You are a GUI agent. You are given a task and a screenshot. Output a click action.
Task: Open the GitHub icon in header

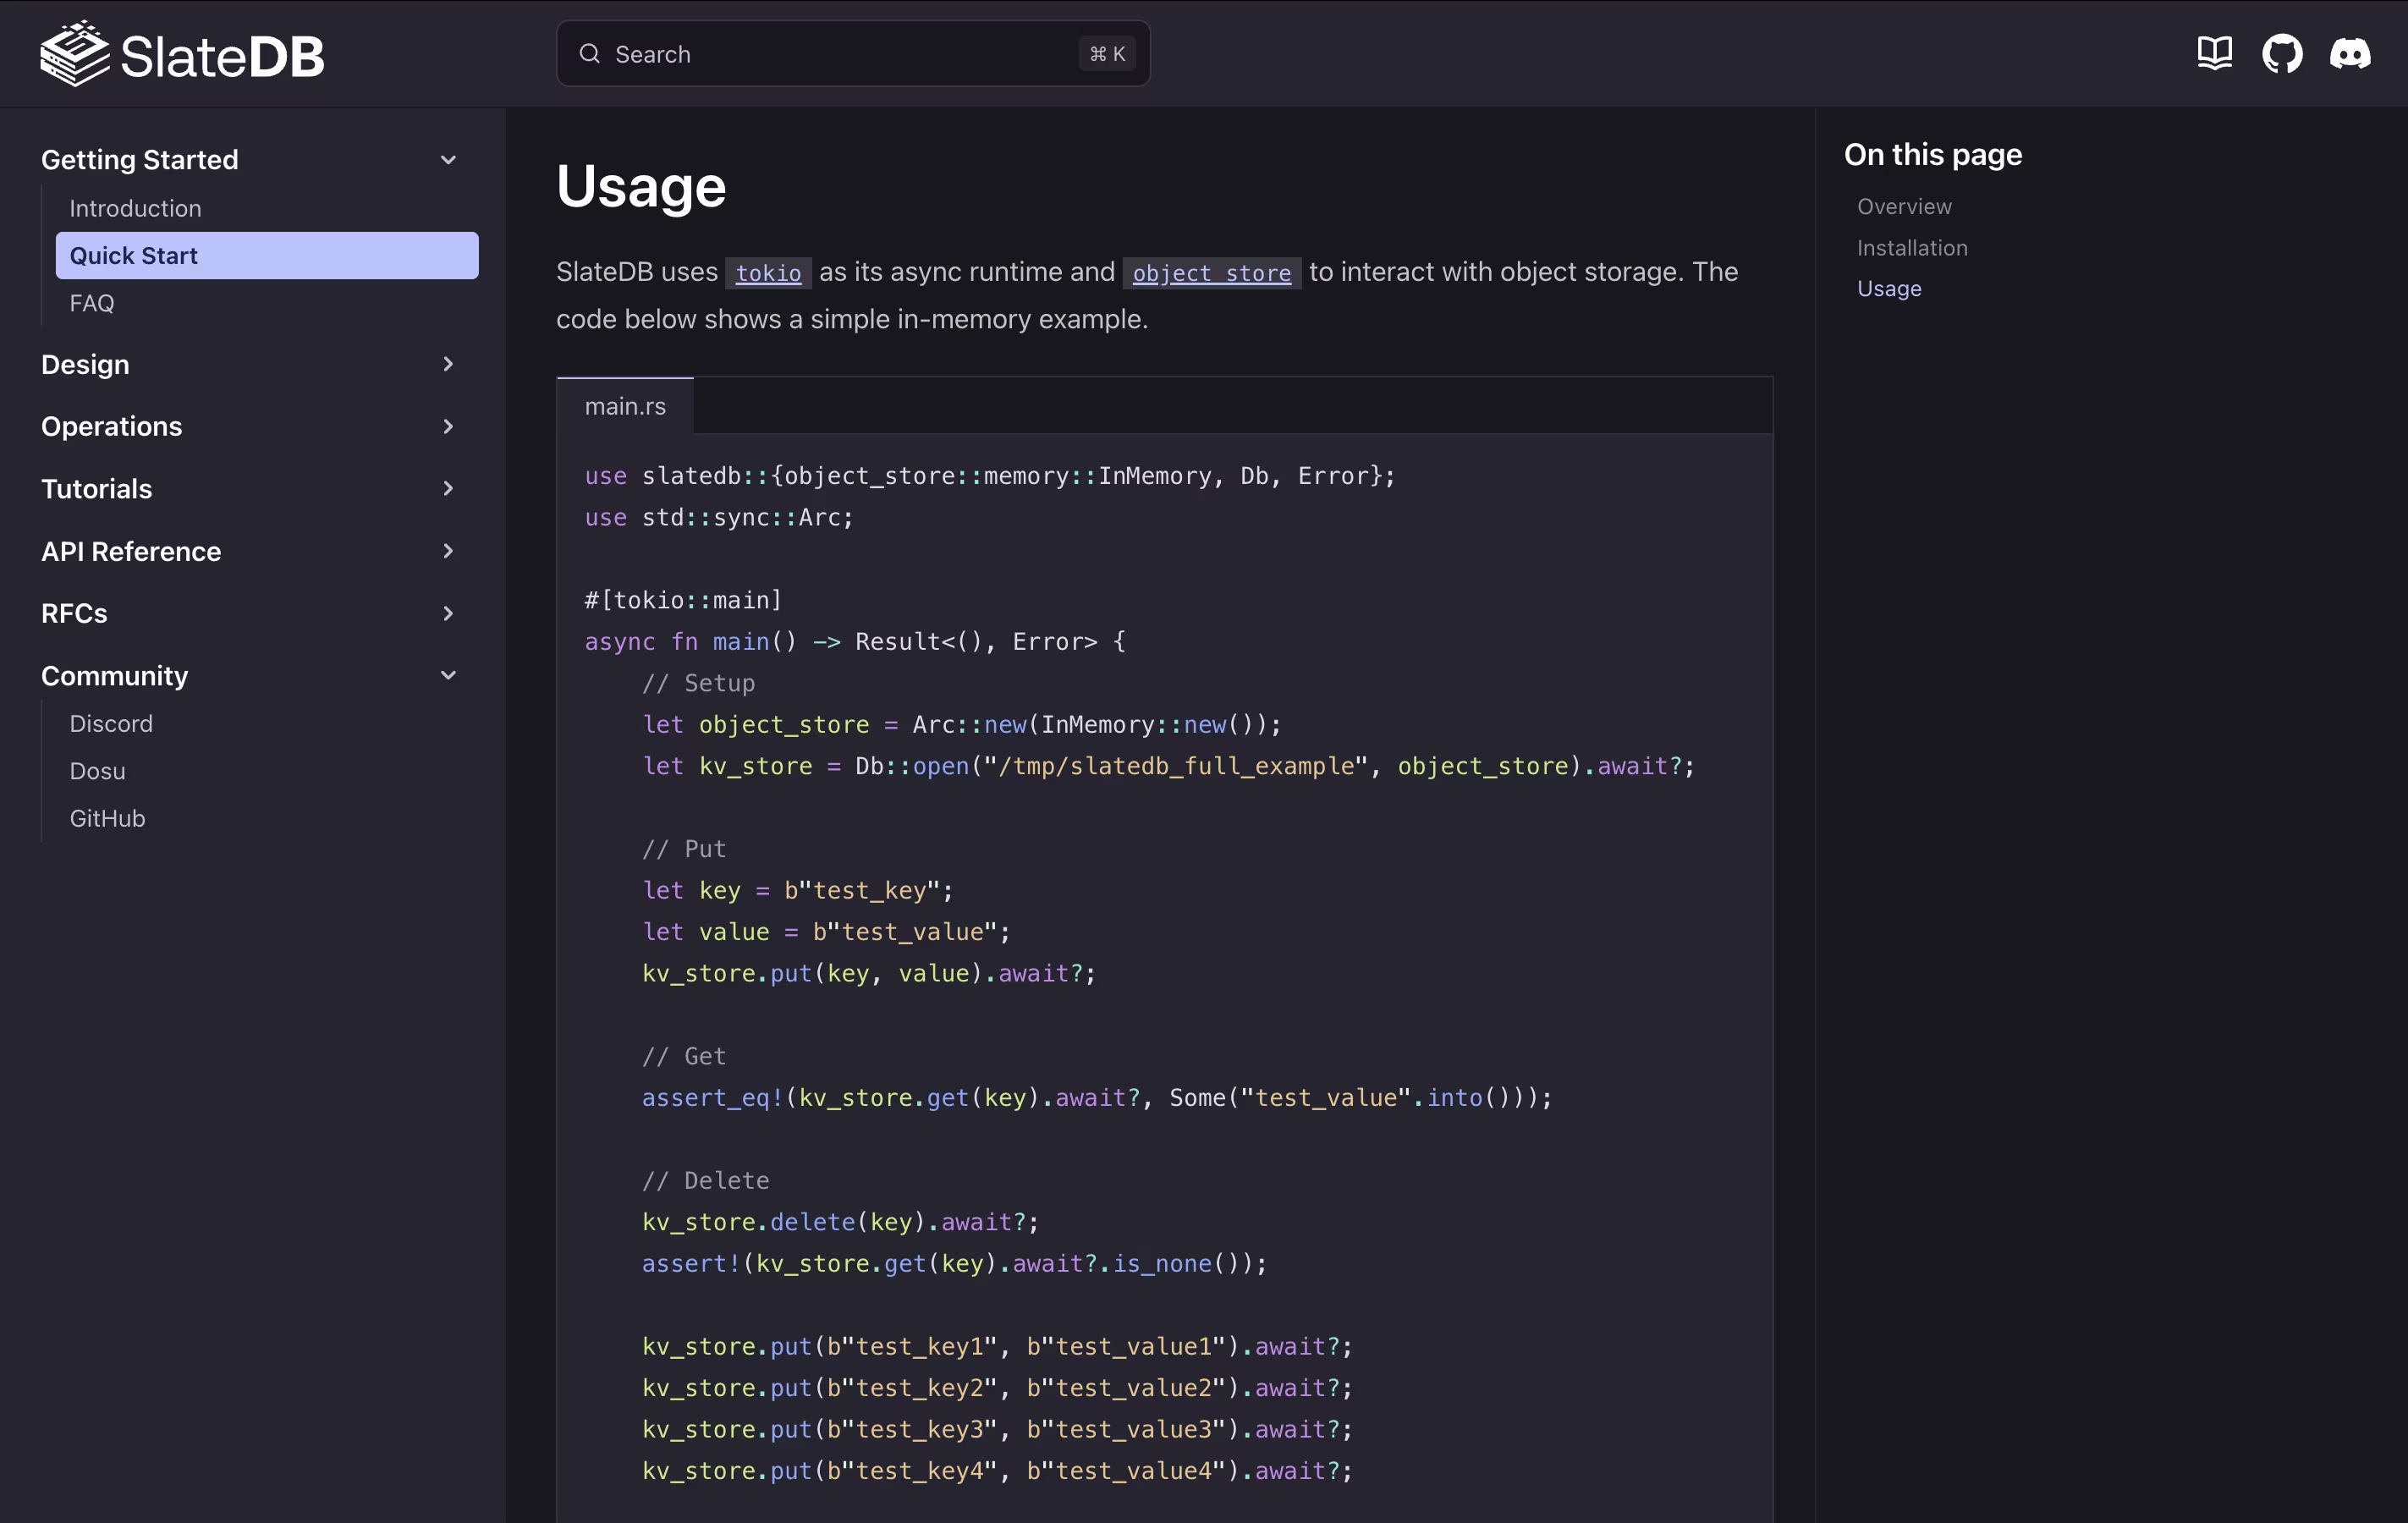(x=2282, y=54)
